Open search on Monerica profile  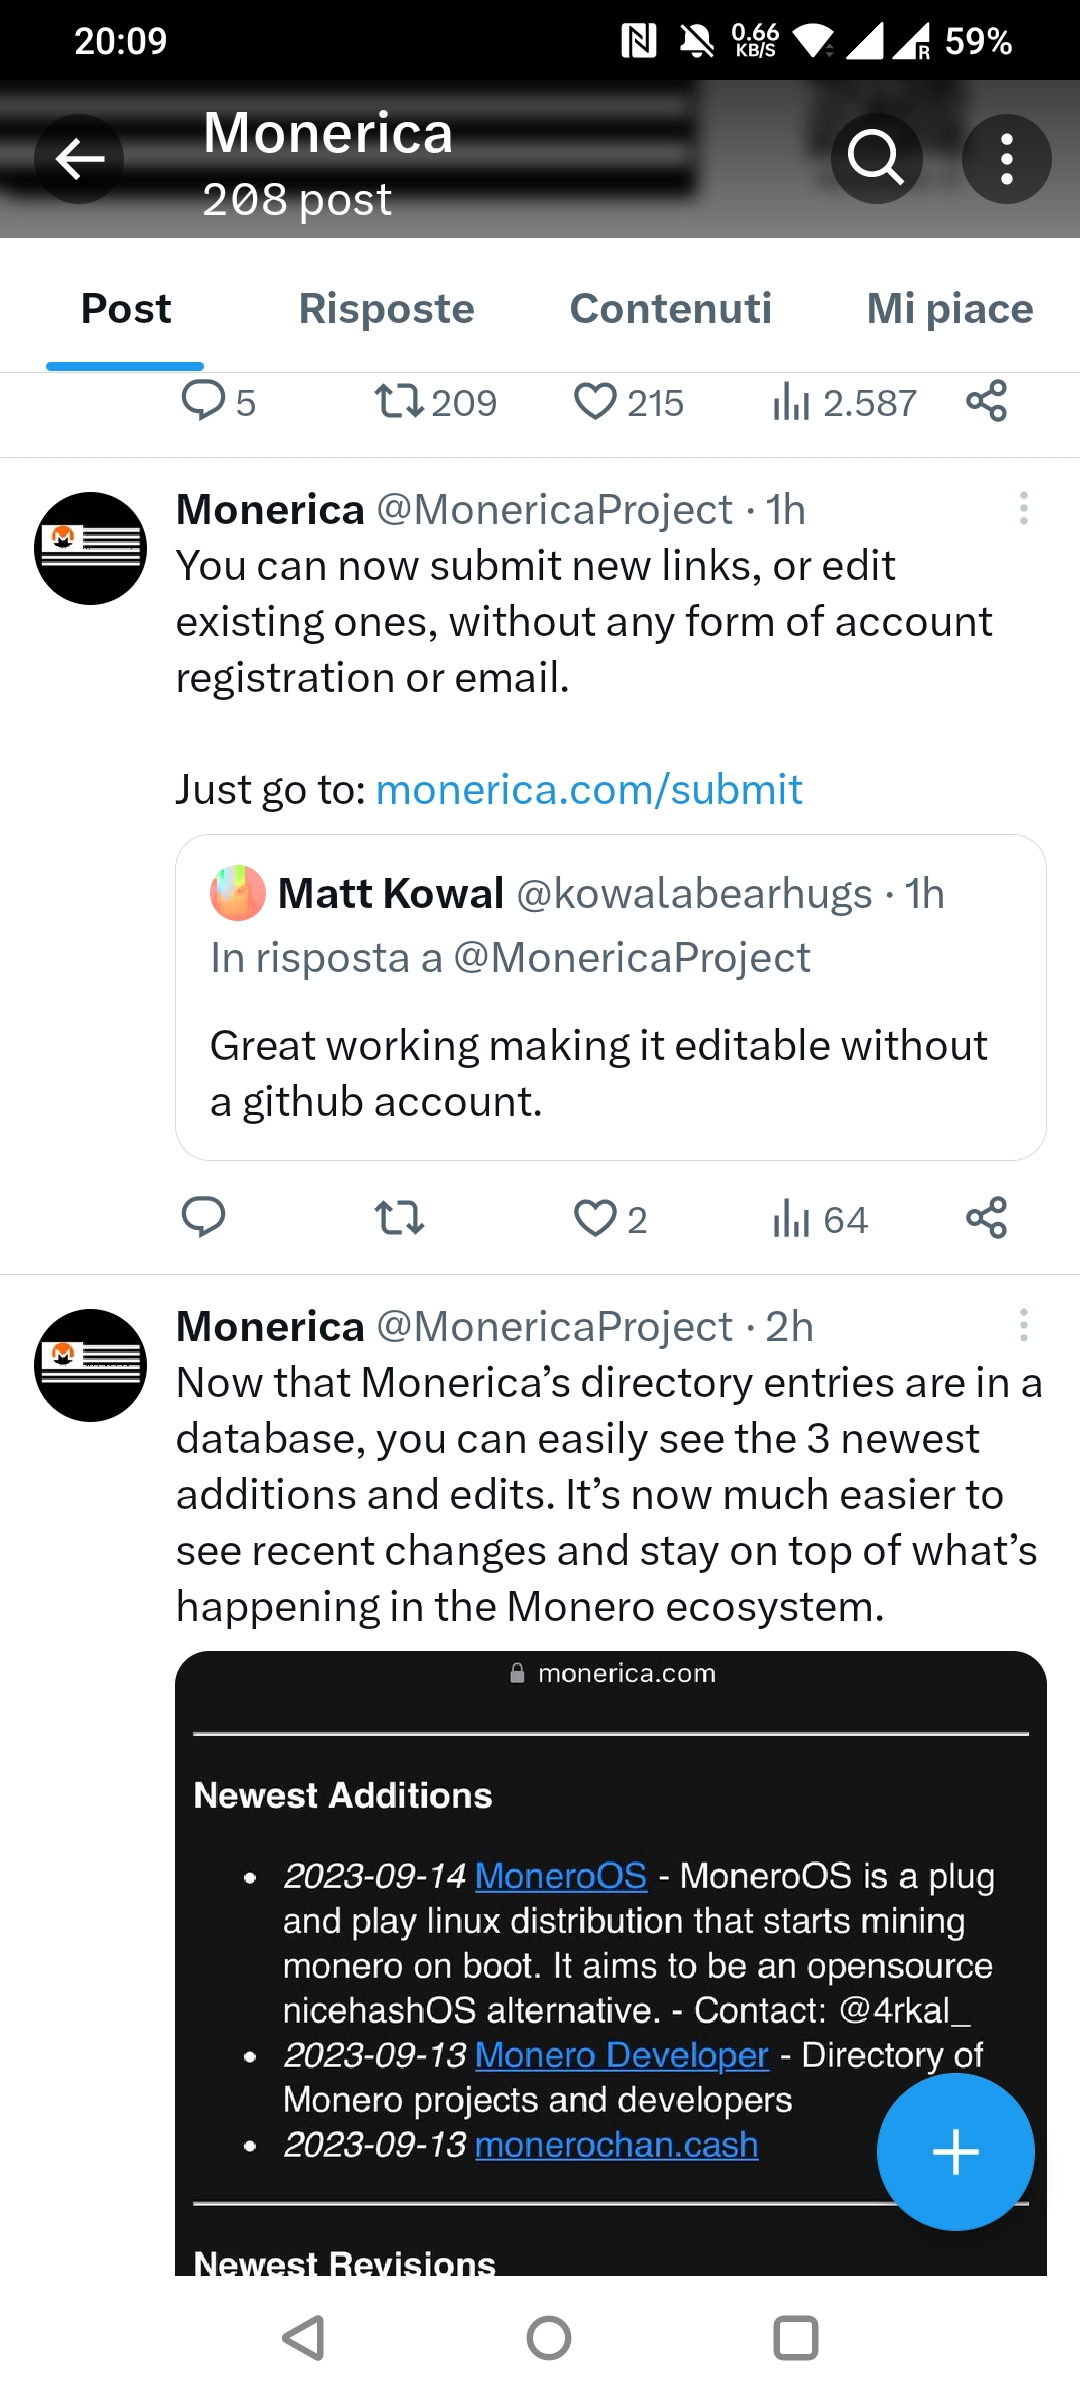click(x=876, y=159)
